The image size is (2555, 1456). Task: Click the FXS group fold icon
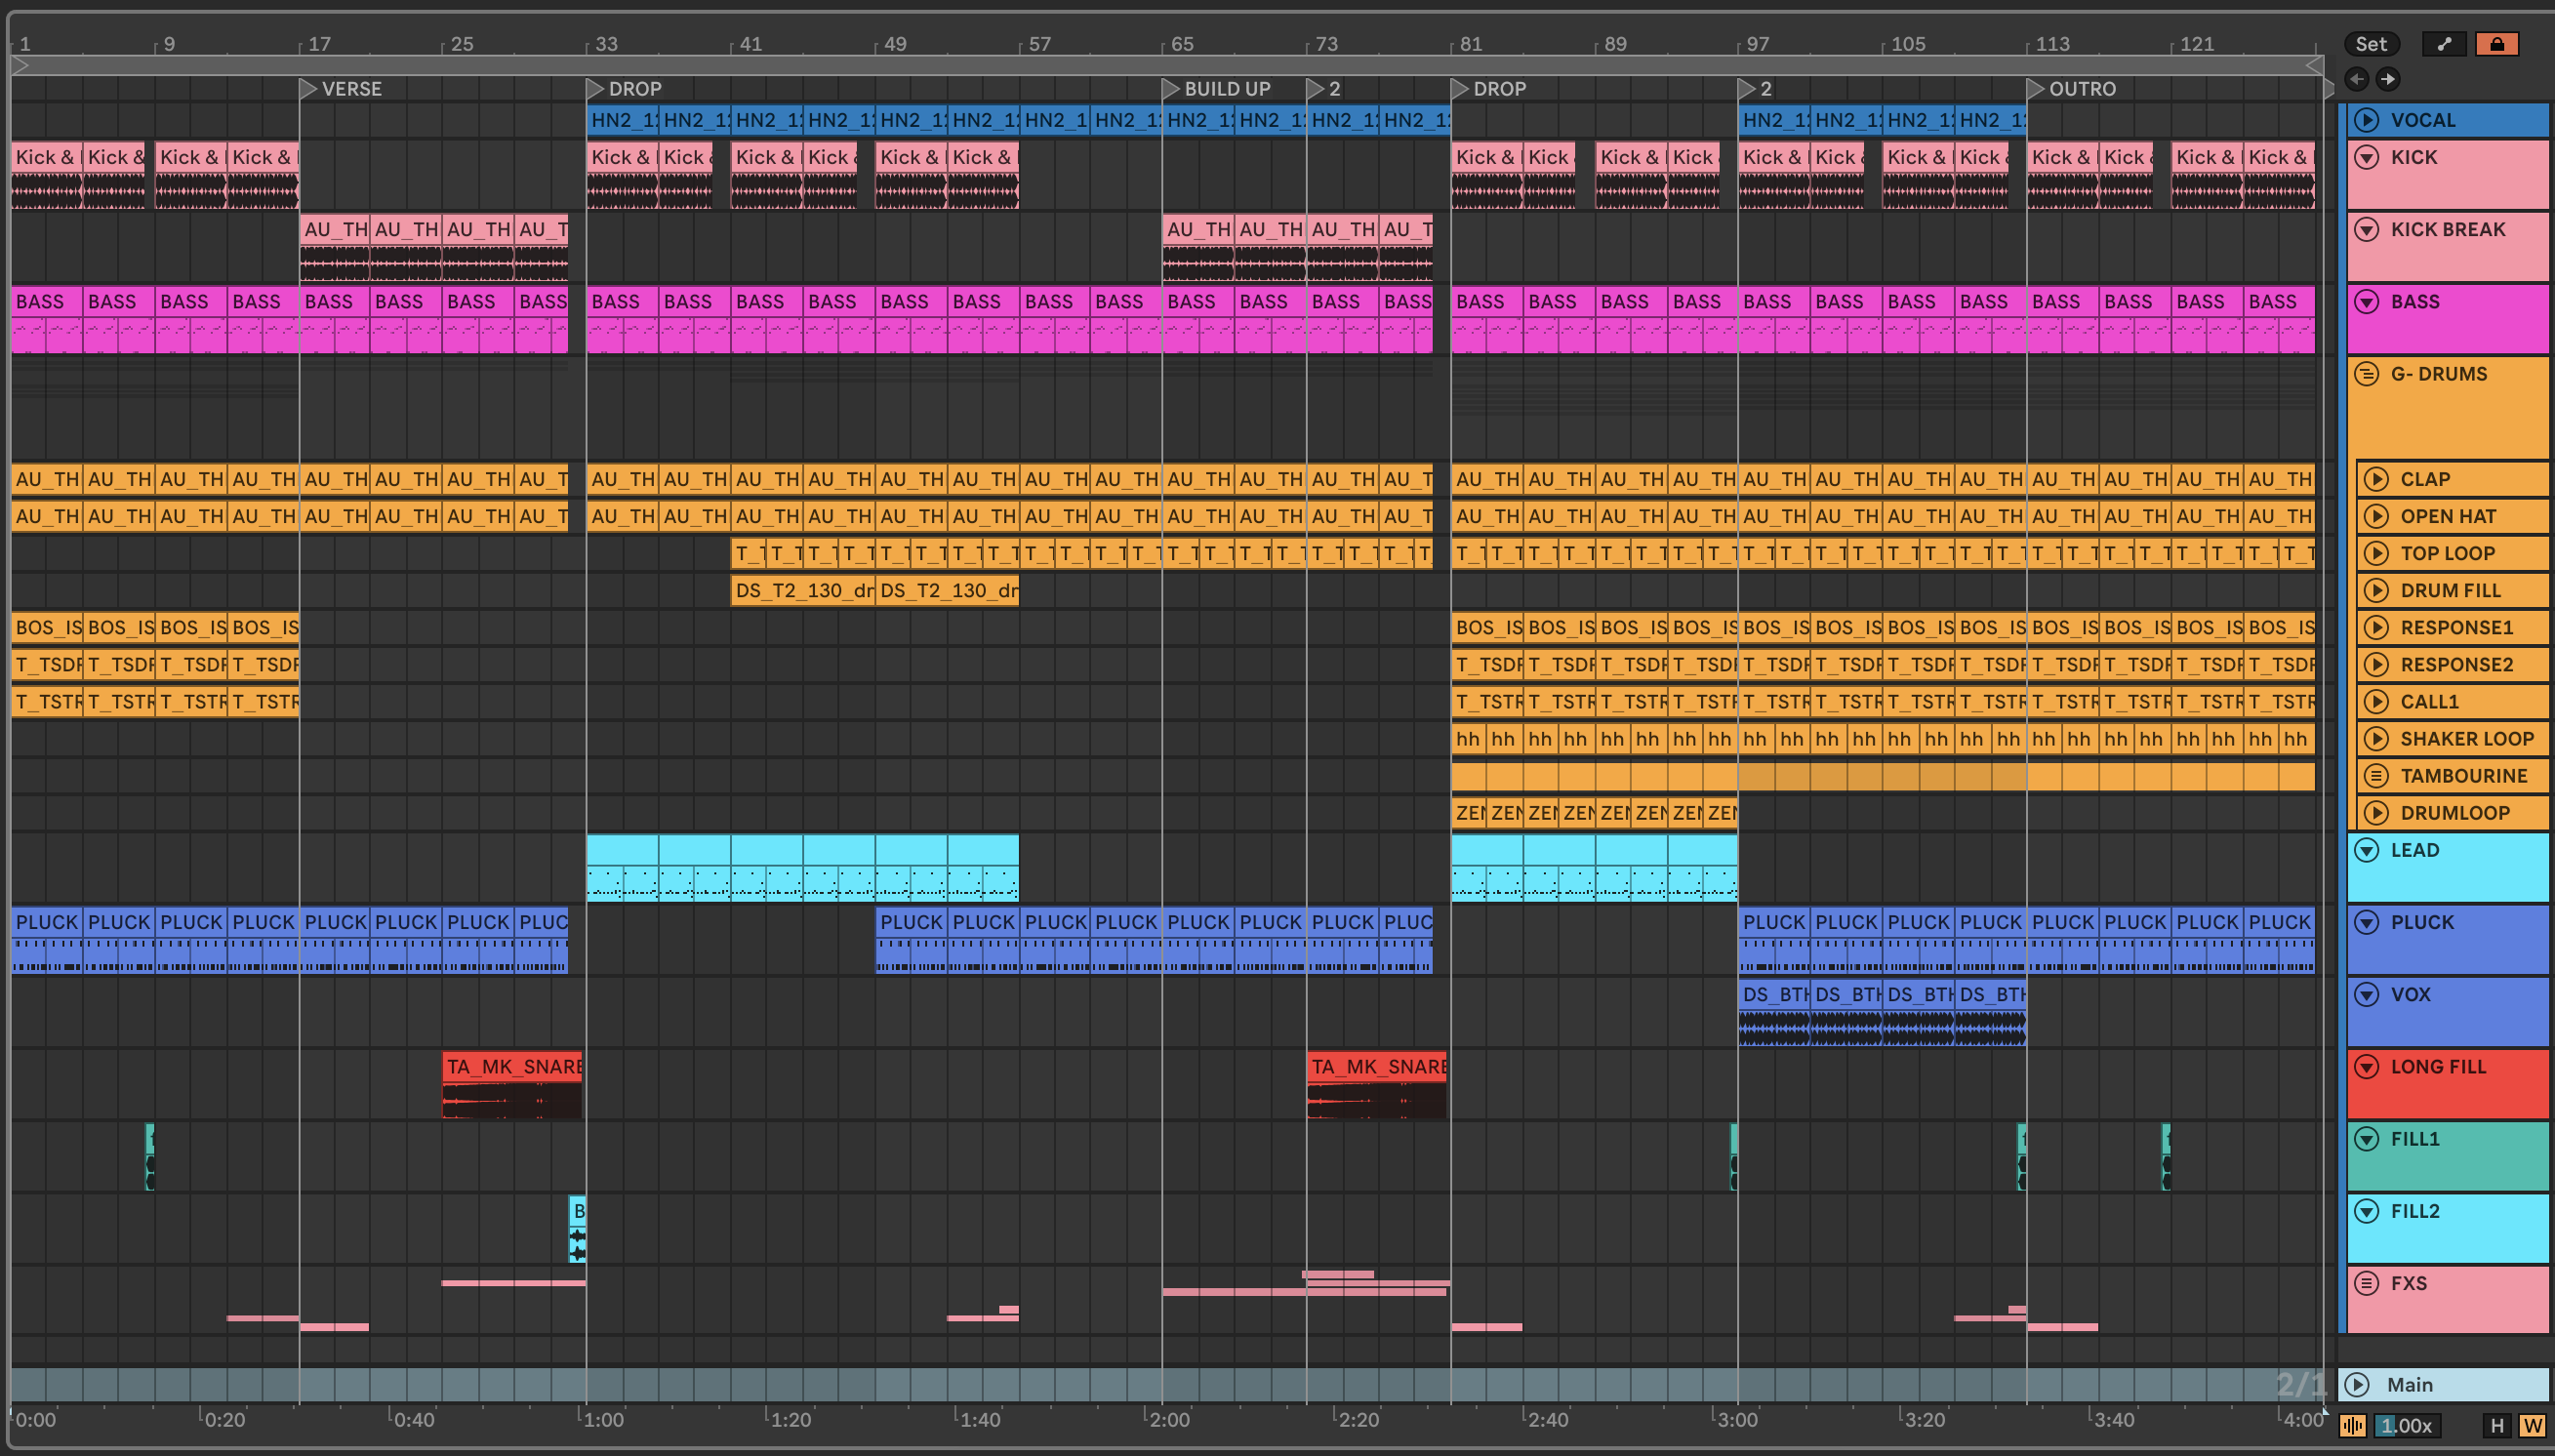click(x=2367, y=1283)
